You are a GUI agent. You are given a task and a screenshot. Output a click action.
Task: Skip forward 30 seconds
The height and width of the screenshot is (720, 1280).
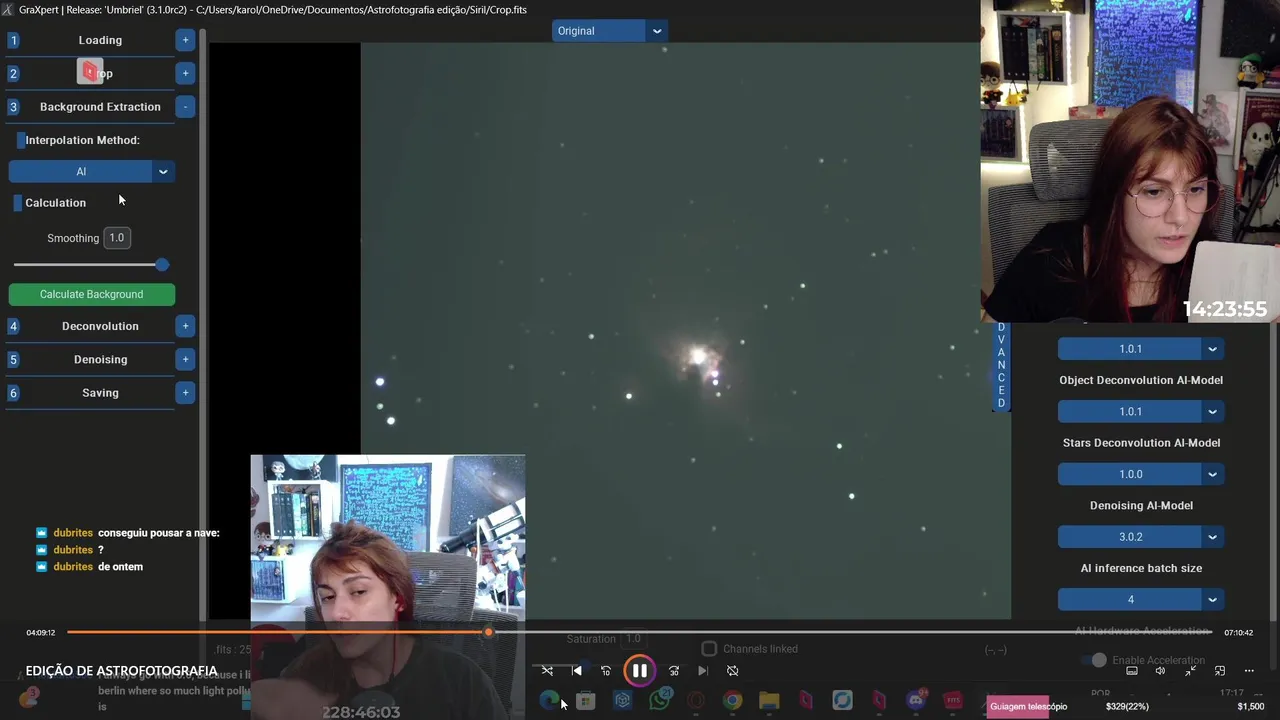(x=674, y=671)
